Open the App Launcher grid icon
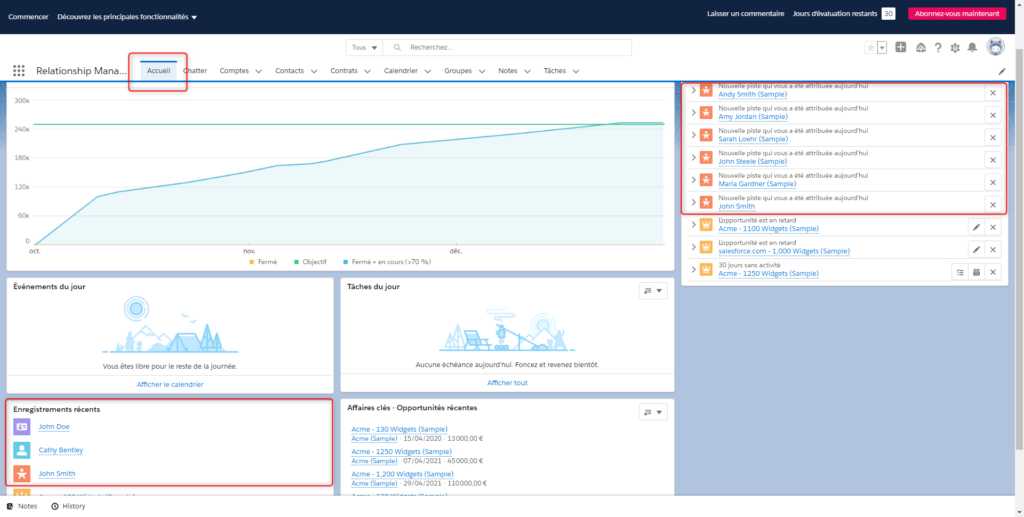This screenshot has height=517, width=1024. tap(18, 70)
